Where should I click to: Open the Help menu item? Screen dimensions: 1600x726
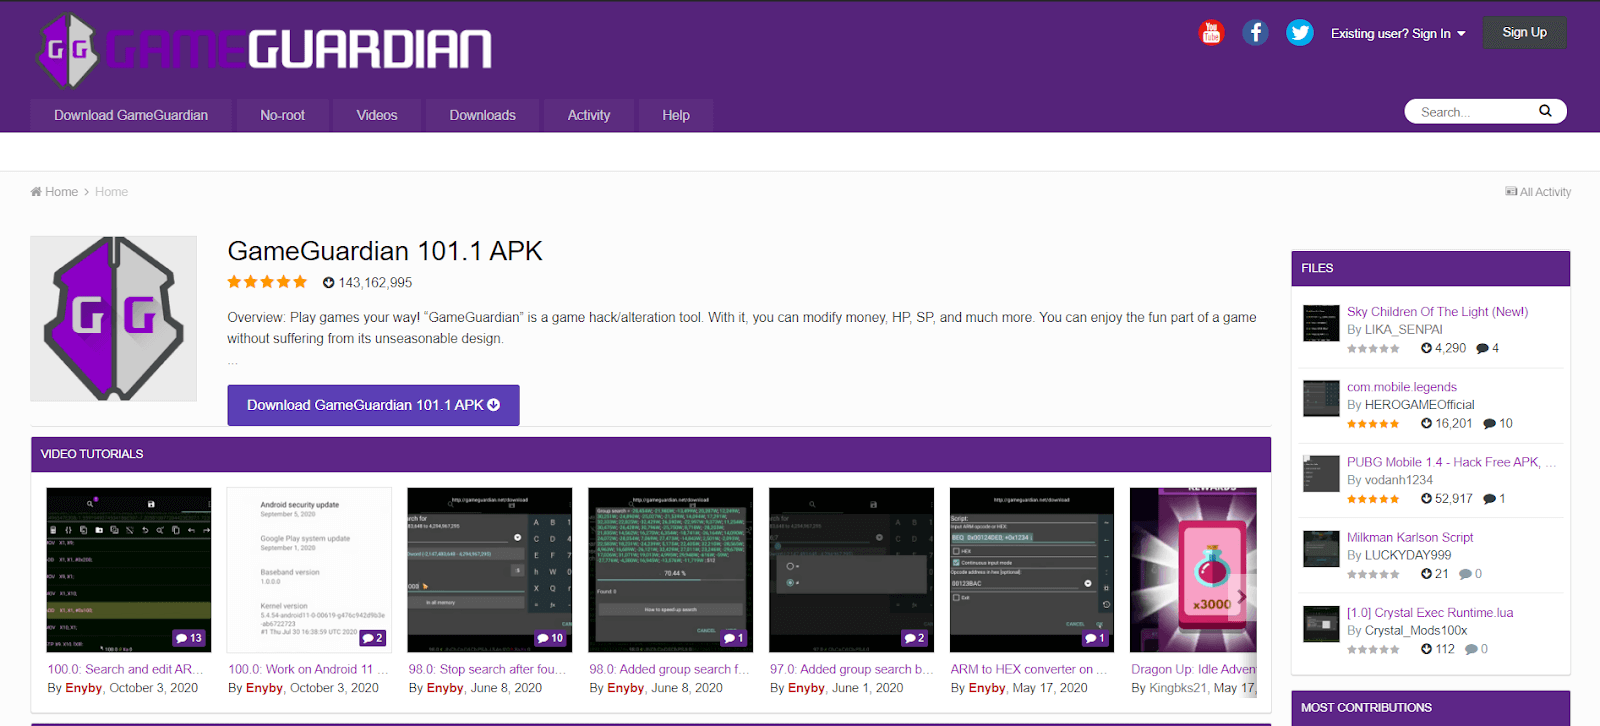tap(676, 115)
